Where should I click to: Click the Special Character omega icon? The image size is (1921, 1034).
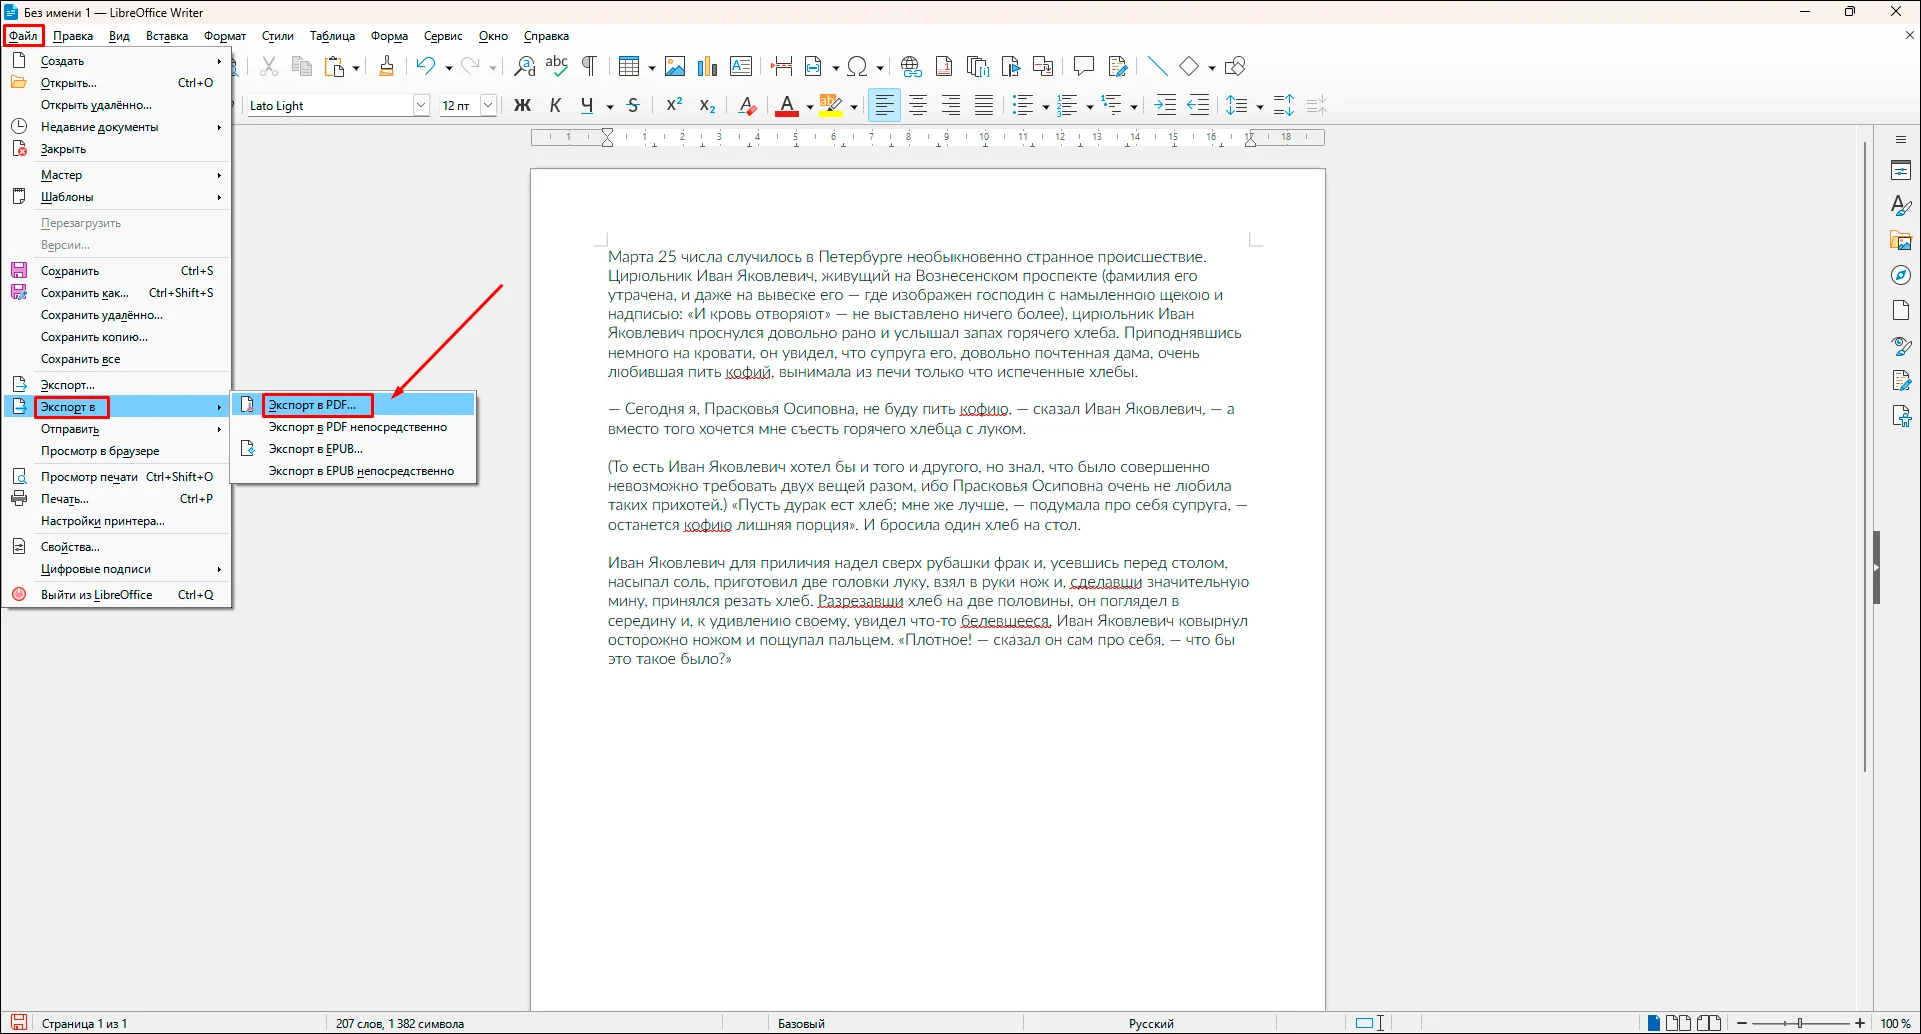(857, 66)
